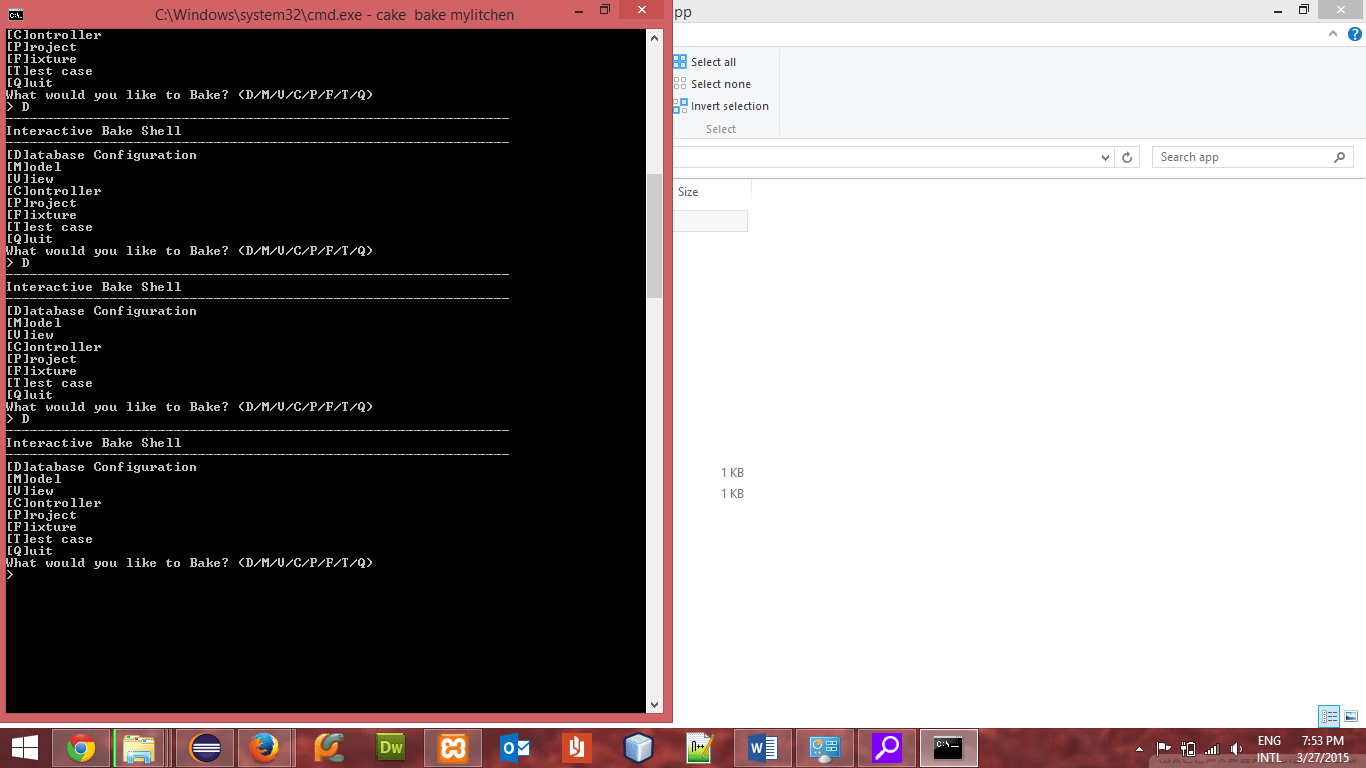1366x768 pixels.
Task: Open the Windows Start menu
Action: pos(24,747)
